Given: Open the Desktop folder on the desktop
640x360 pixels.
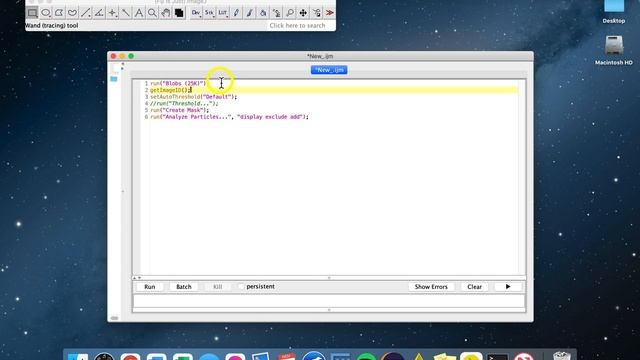Looking at the screenshot, I should [x=614, y=11].
